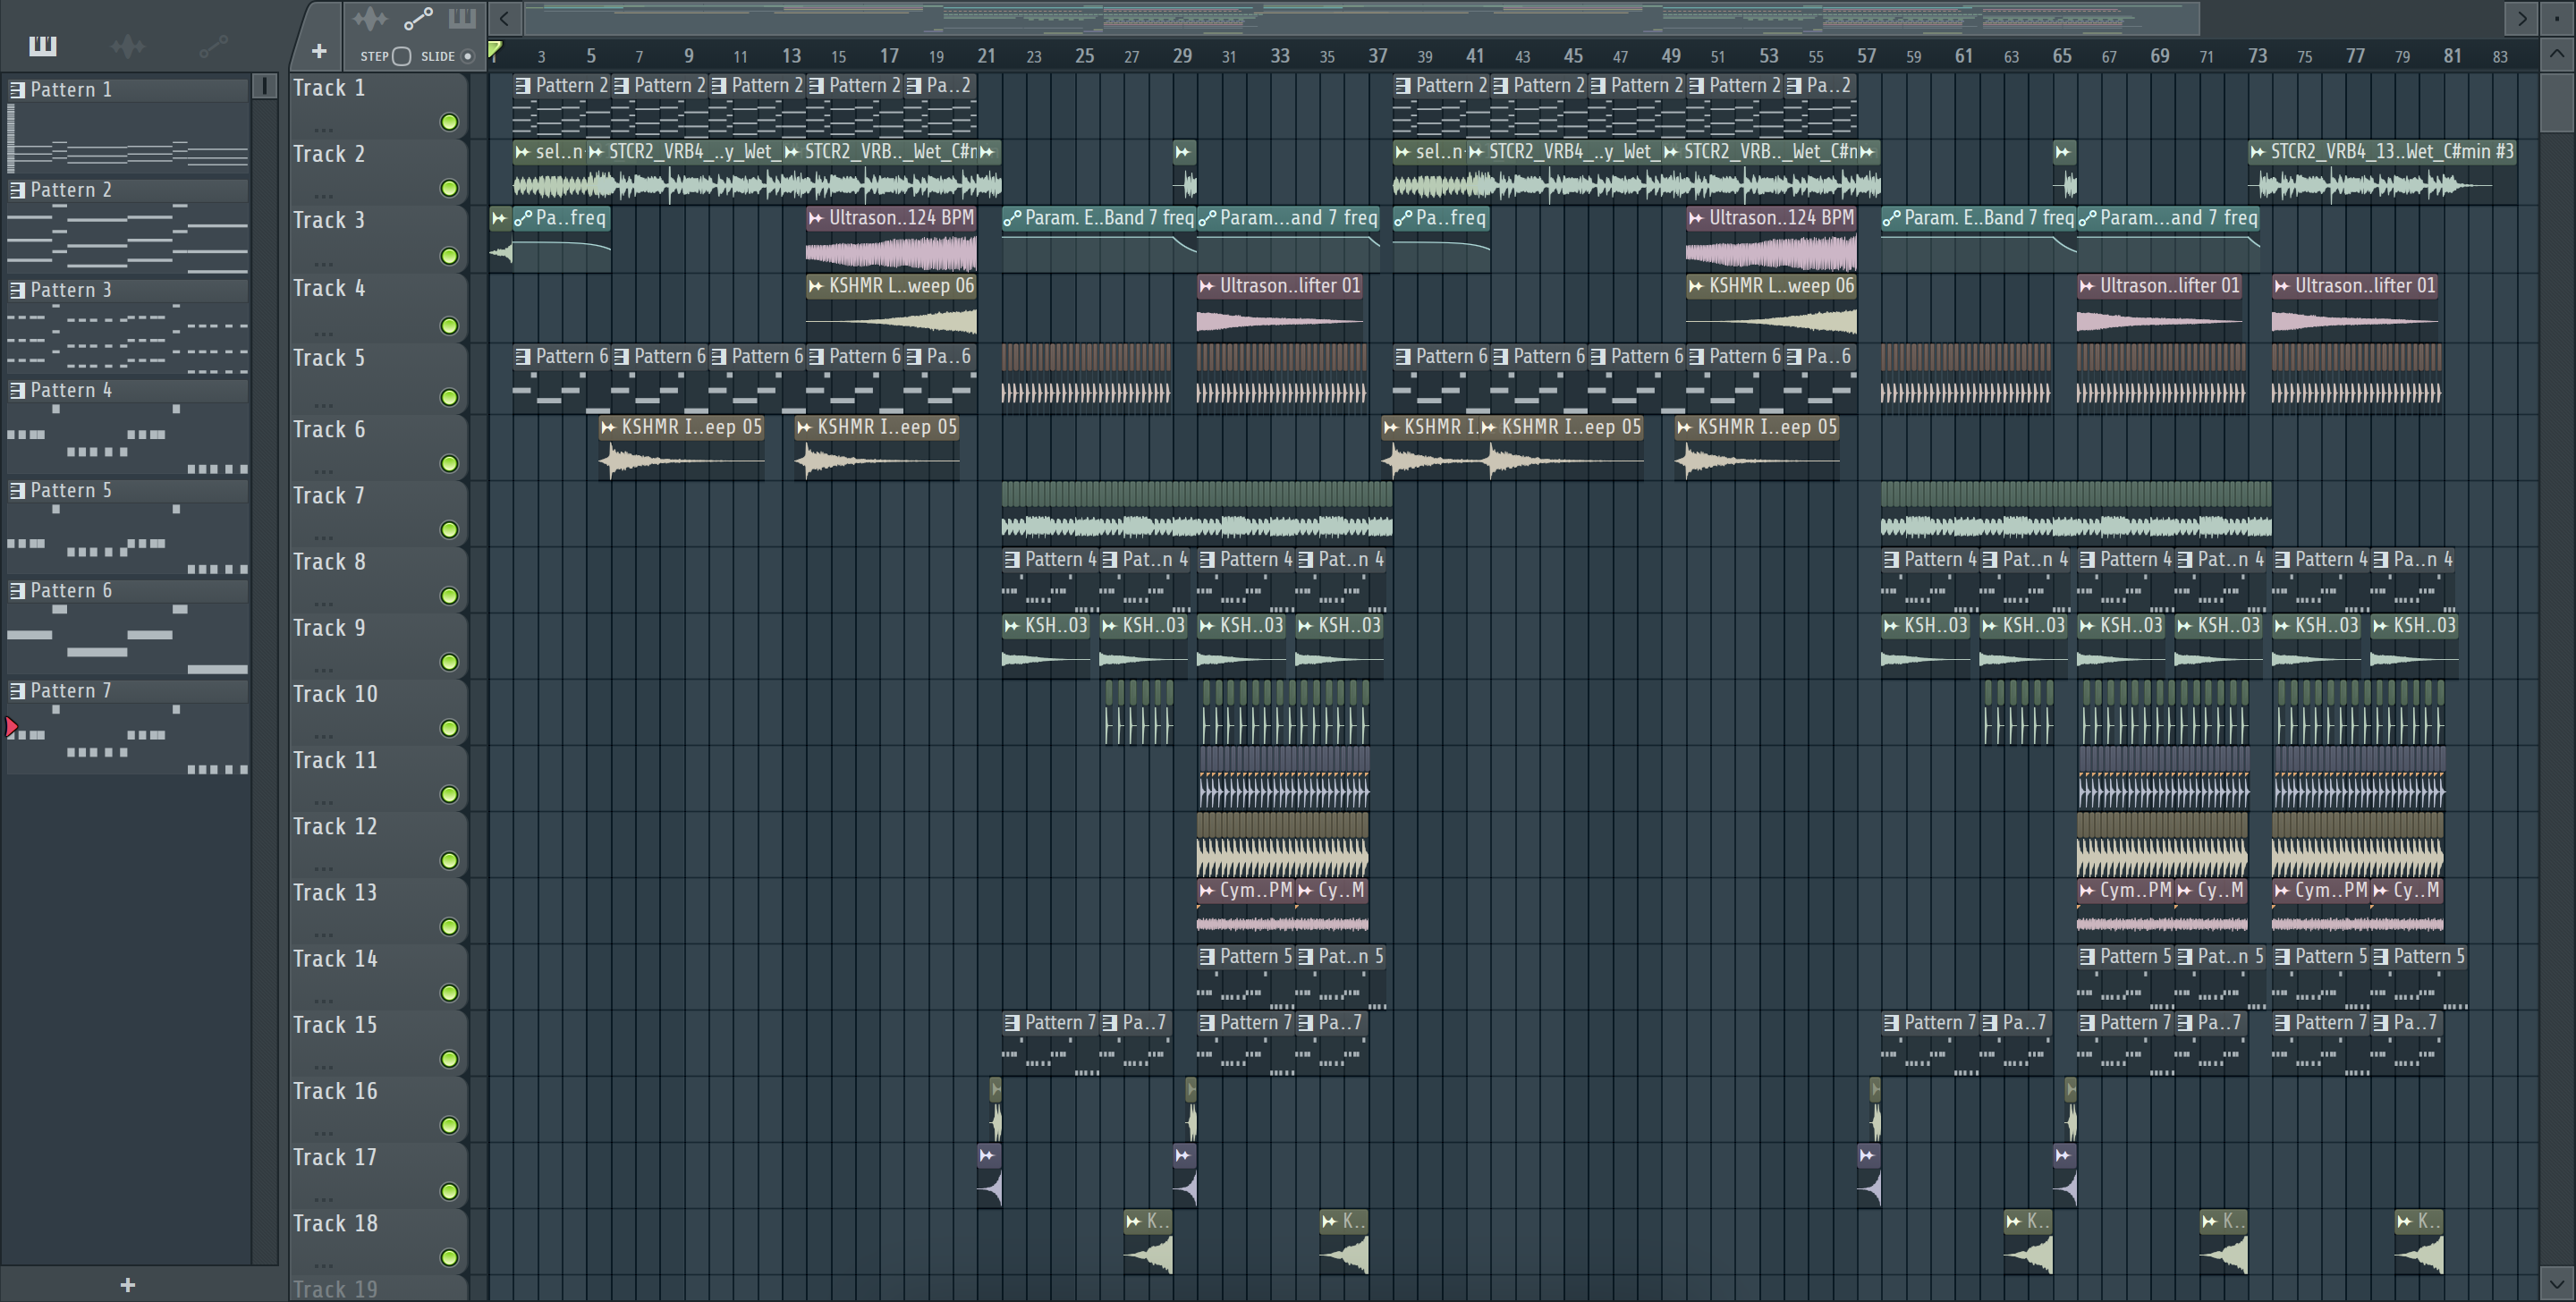Select the Track 4 header label

[x=329, y=288]
